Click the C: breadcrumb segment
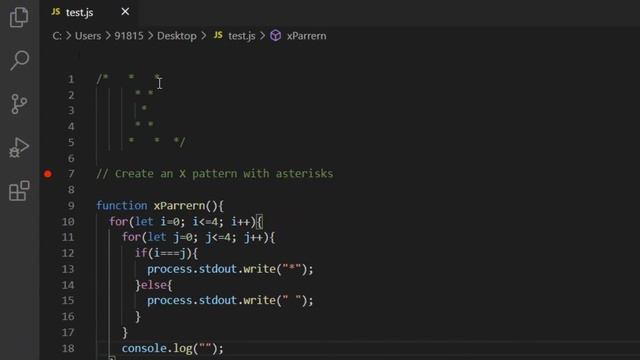The height and width of the screenshot is (360, 640). coord(57,36)
